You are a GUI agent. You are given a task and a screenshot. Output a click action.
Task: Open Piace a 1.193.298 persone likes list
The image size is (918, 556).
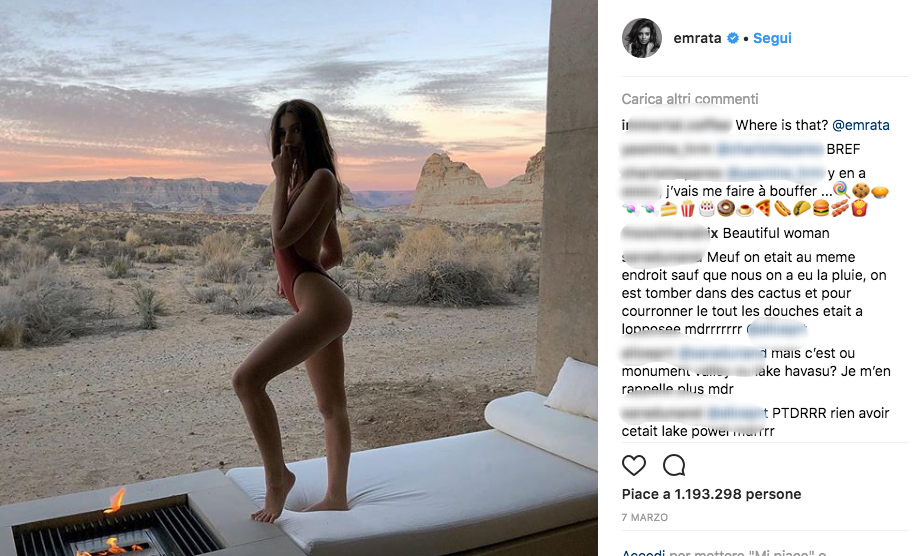711,494
